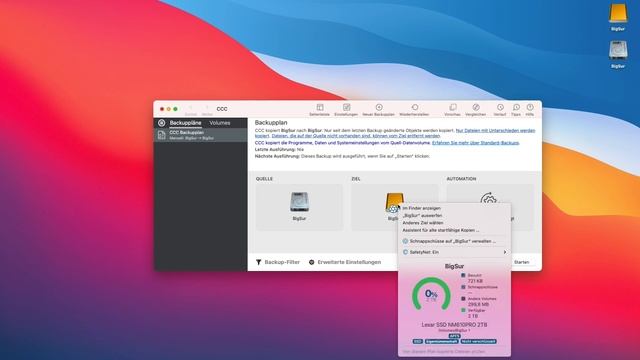Screen dimensions: 640x360
Task: Open link "Dateien, die auf der Quelle nicht vorhanden"
Action: [x=356, y=136]
